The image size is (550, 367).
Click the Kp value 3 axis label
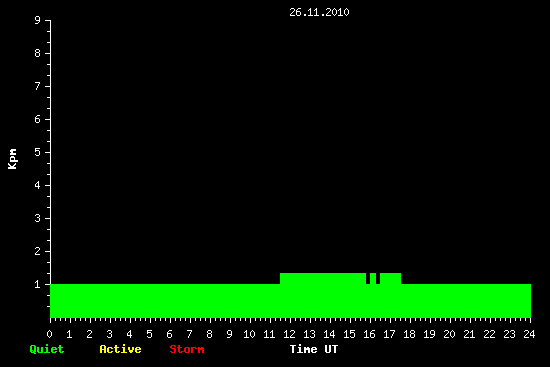click(38, 218)
